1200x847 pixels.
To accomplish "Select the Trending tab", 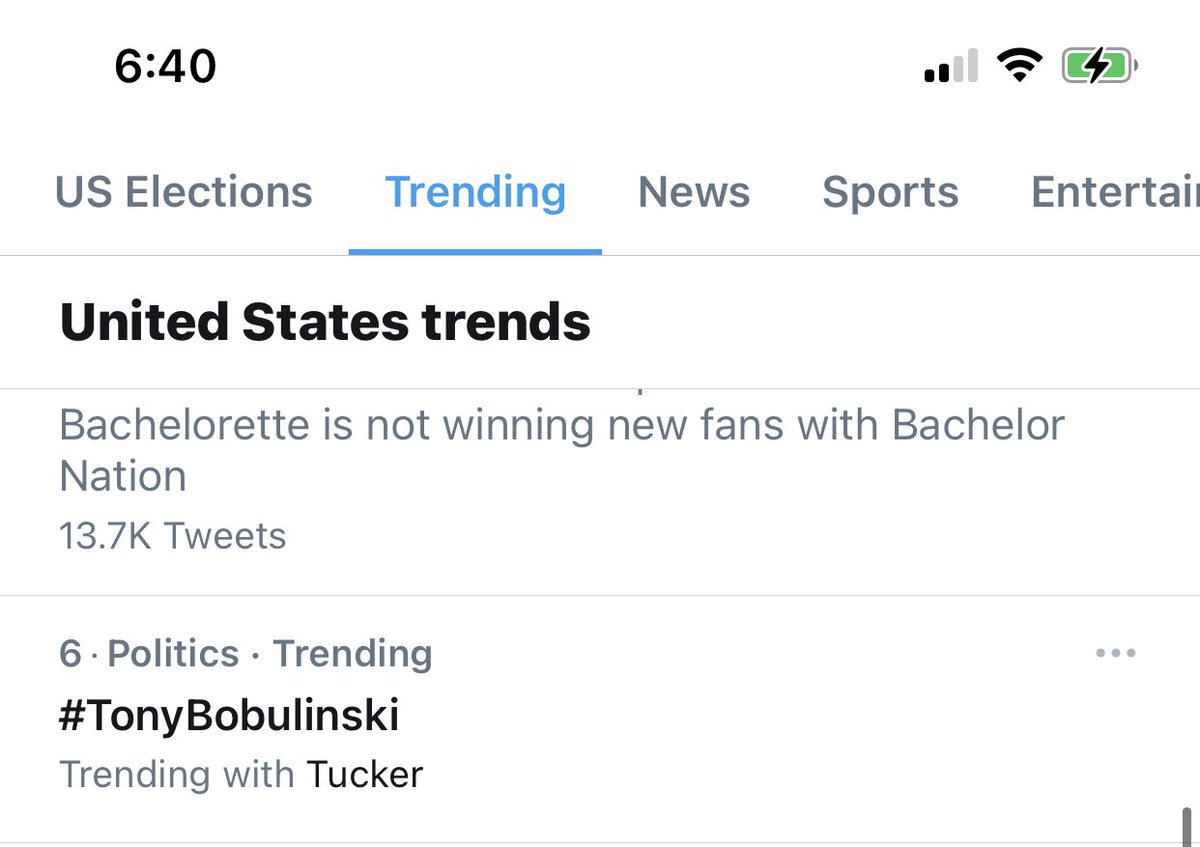I will [475, 192].
